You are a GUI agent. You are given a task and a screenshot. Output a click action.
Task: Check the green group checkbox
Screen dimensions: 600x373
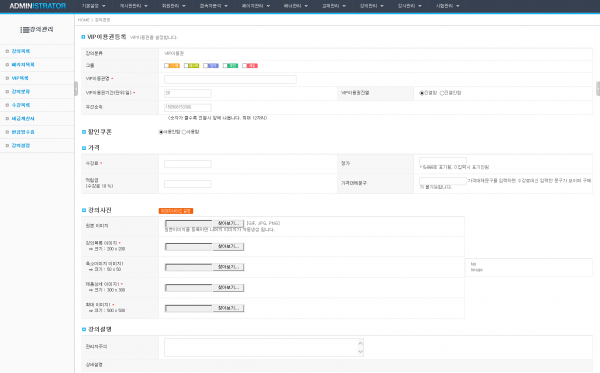pos(225,66)
